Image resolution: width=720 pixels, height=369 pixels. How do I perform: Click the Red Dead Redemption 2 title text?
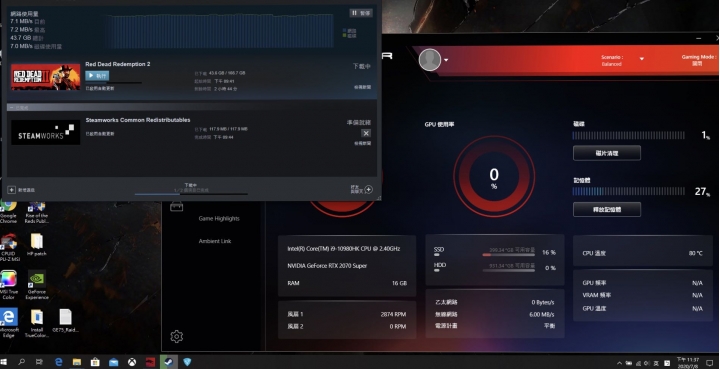(118, 64)
